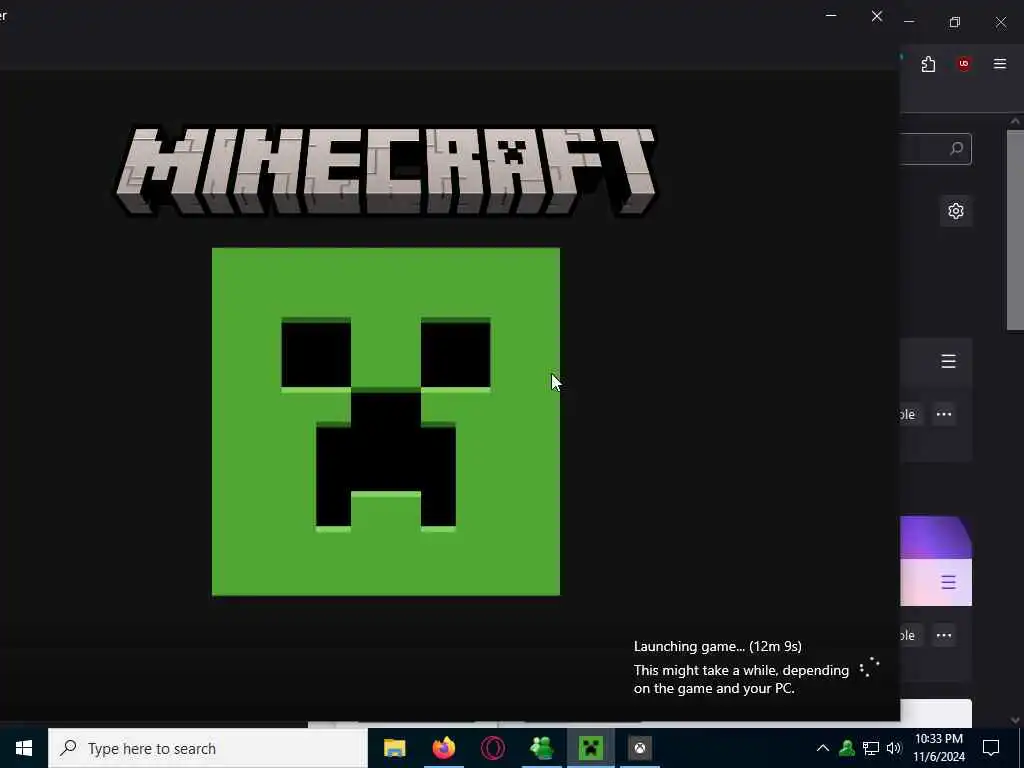Click the volume speaker tray icon
Image resolution: width=1024 pixels, height=768 pixels.
893,748
